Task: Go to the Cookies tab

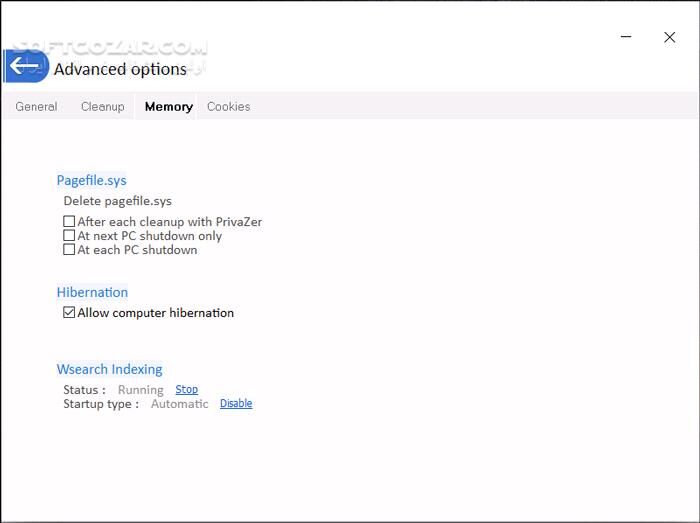Action: tap(228, 107)
